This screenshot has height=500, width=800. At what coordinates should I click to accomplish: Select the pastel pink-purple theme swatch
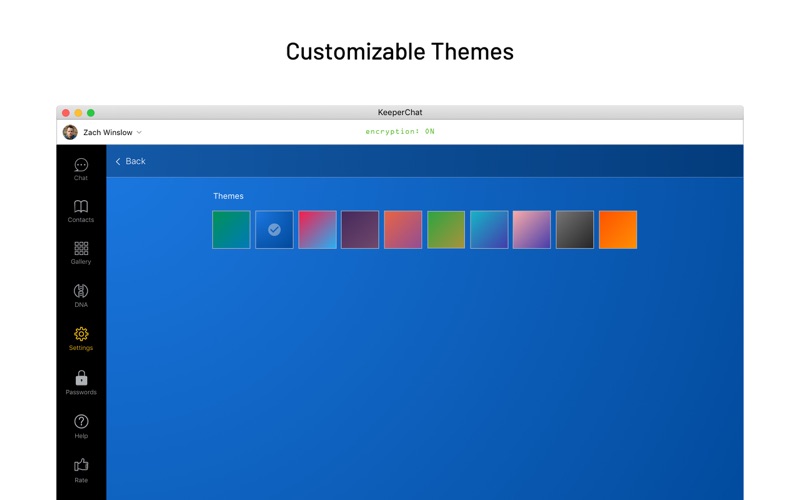point(532,230)
